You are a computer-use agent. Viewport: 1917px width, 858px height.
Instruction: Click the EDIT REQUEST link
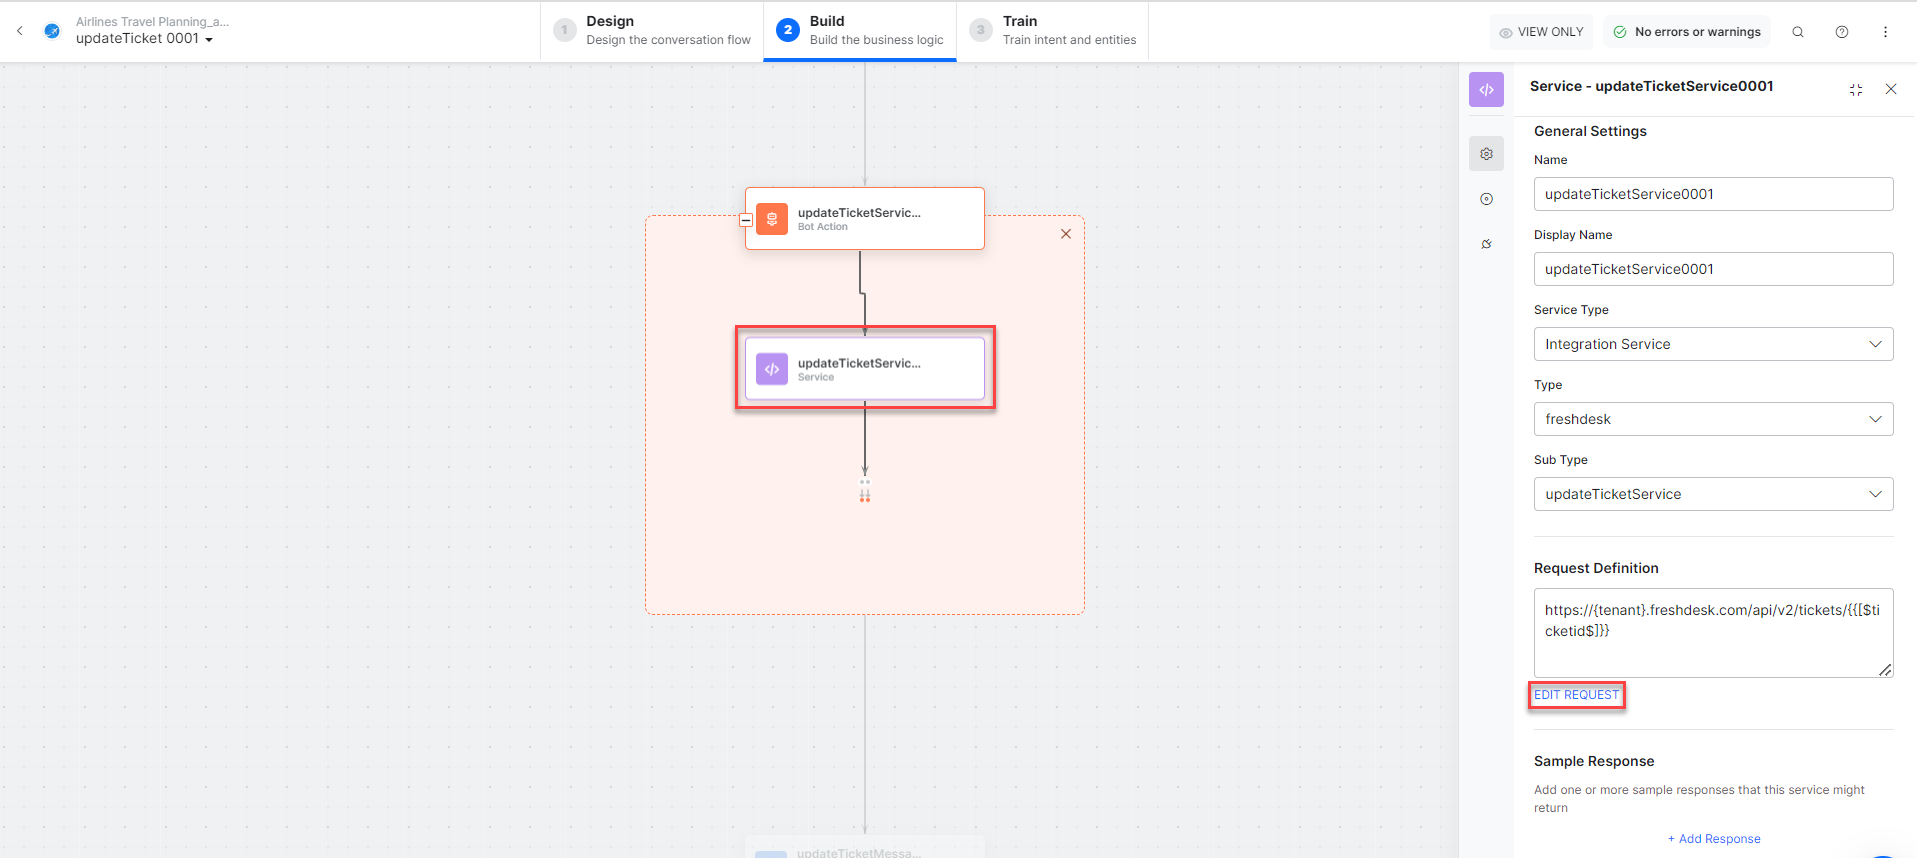[1576, 695]
